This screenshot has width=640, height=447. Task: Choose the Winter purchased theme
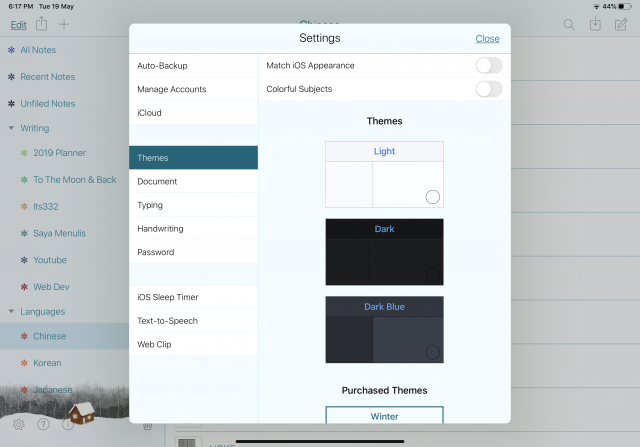point(384,415)
